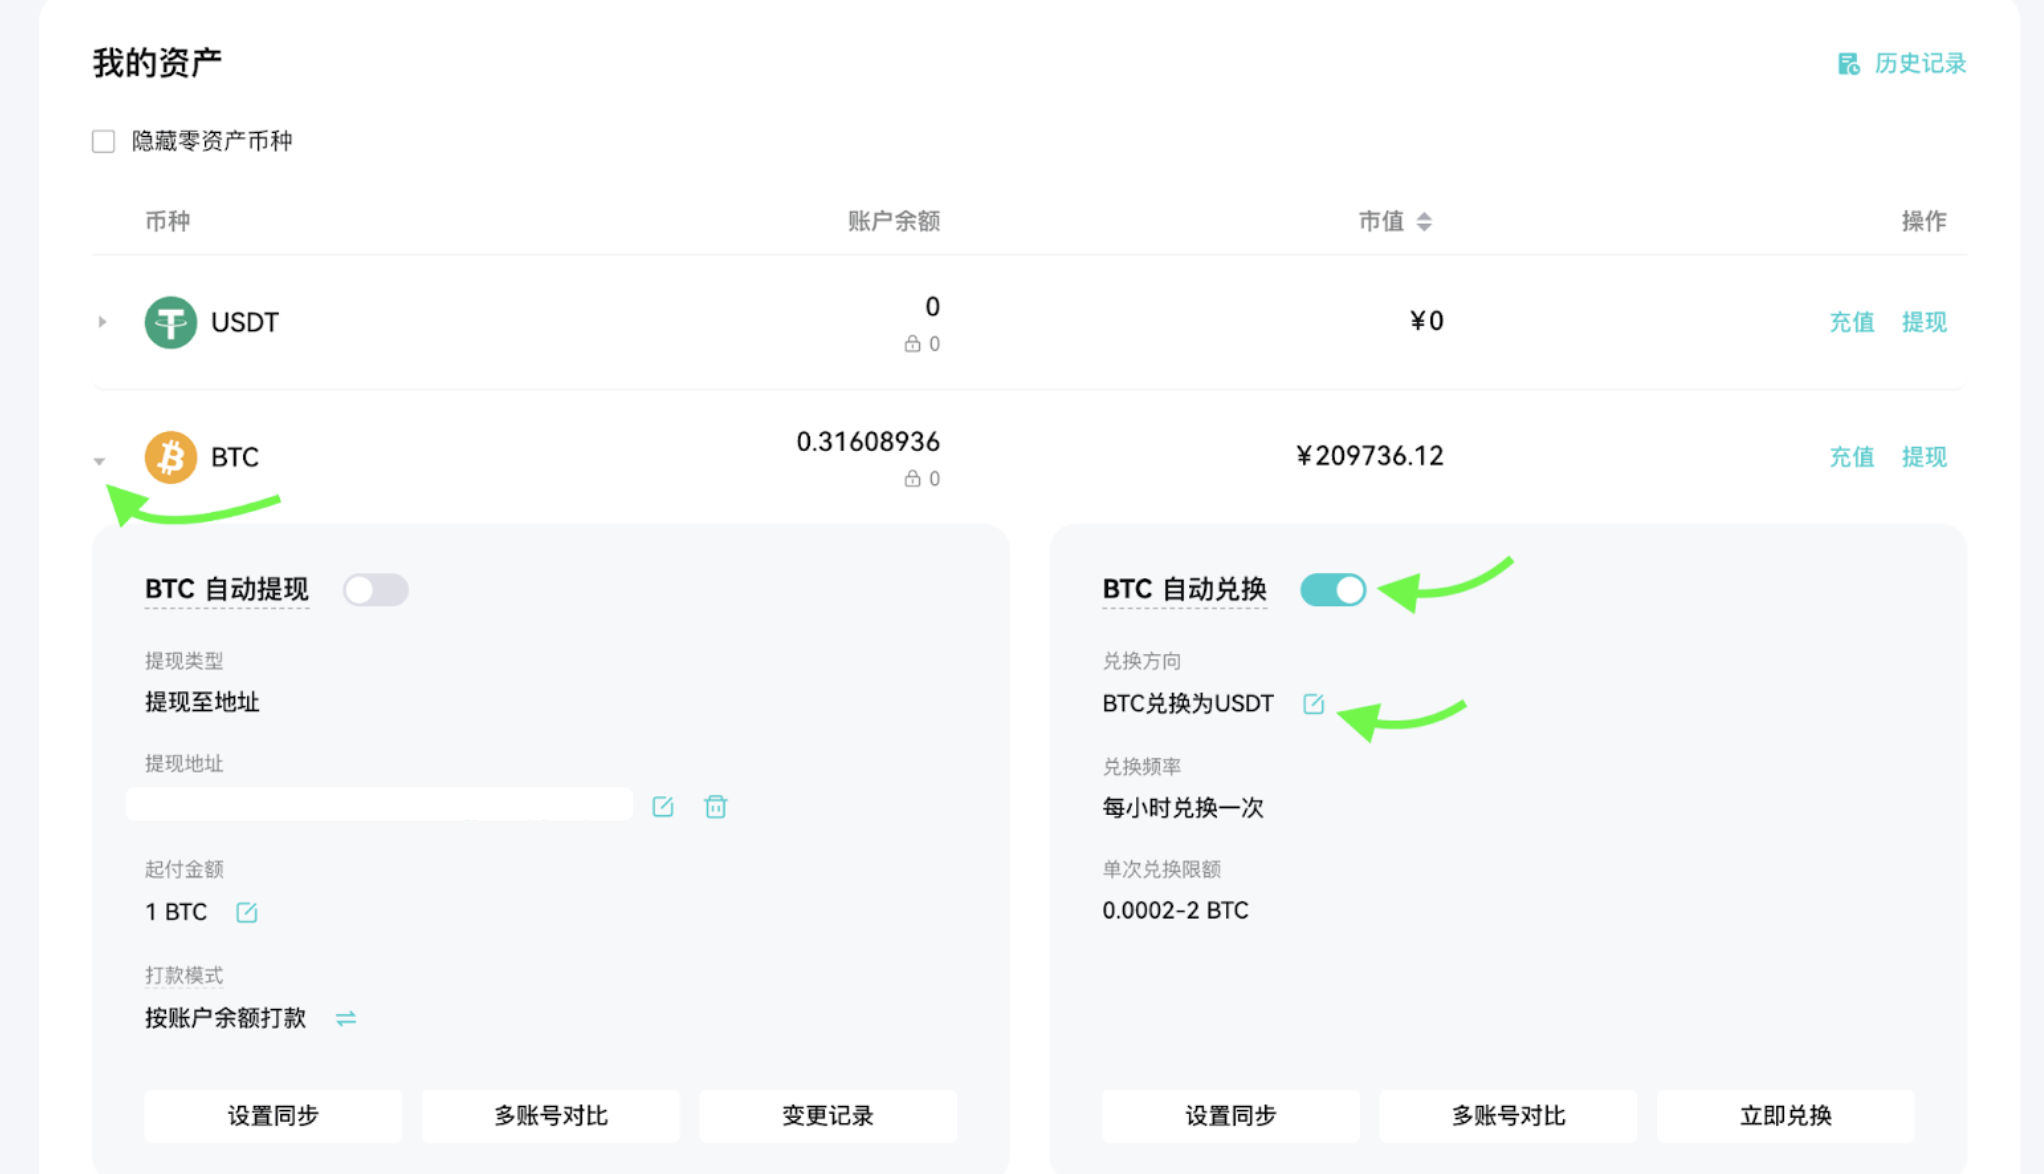Edit the 起付金额 1 BTC threshold

246,912
